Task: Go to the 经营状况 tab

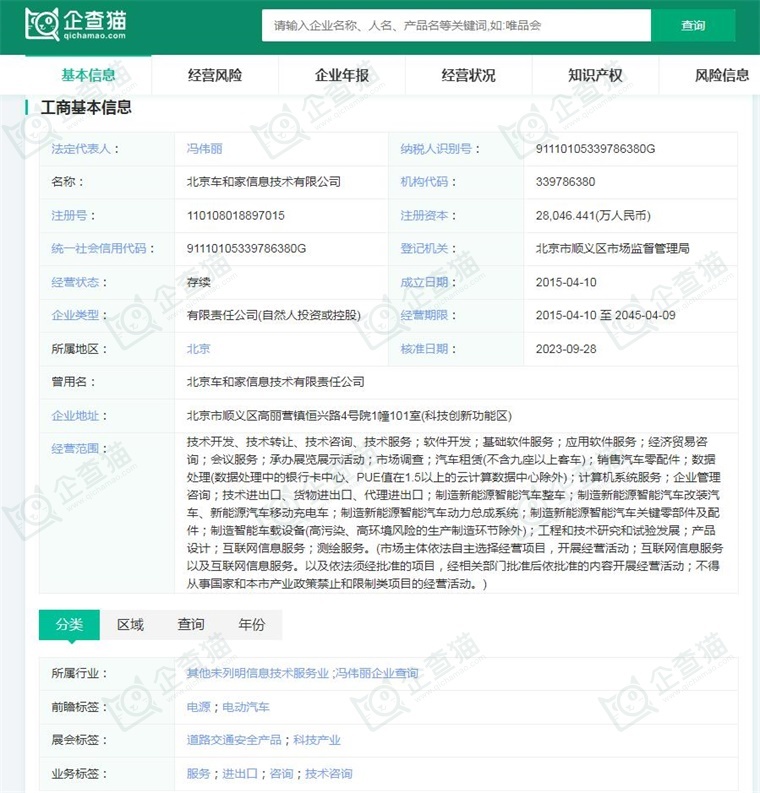Action: point(468,75)
